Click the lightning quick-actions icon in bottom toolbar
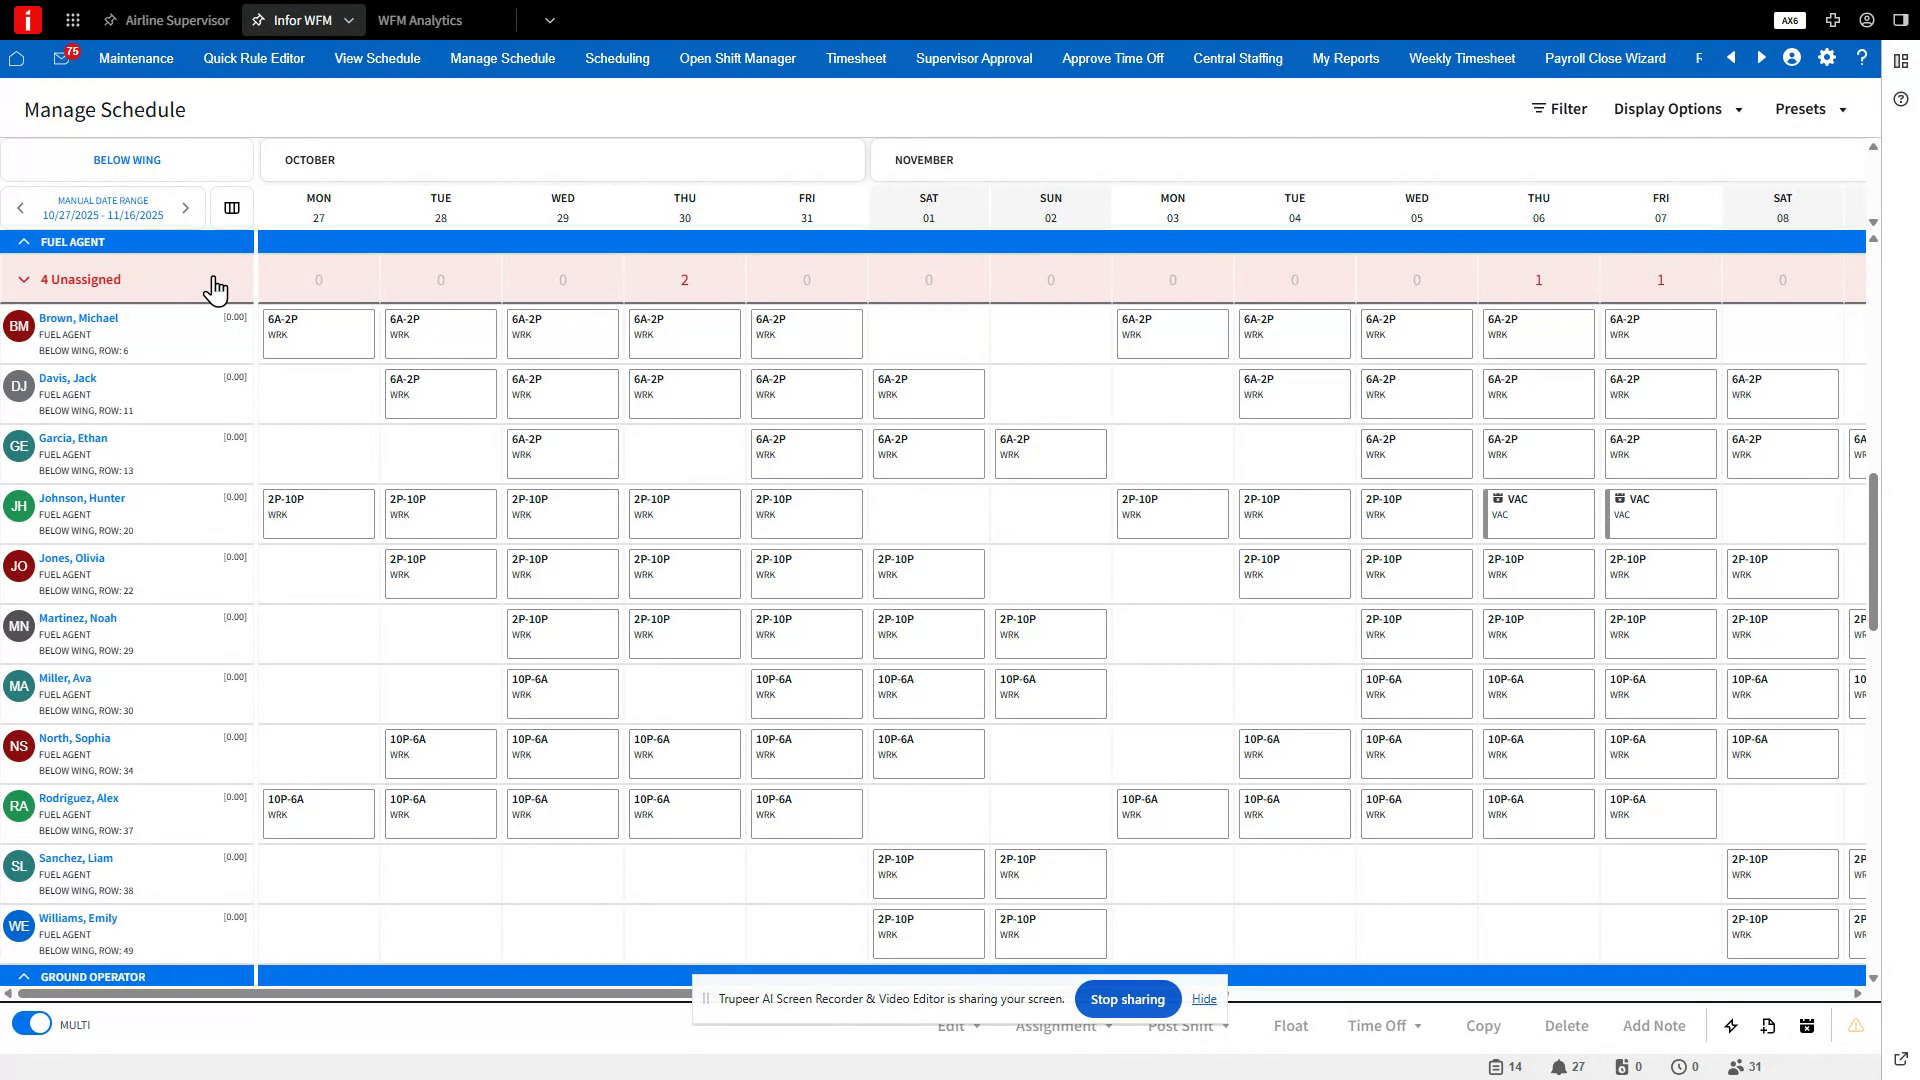The image size is (1920, 1080). (1730, 1025)
